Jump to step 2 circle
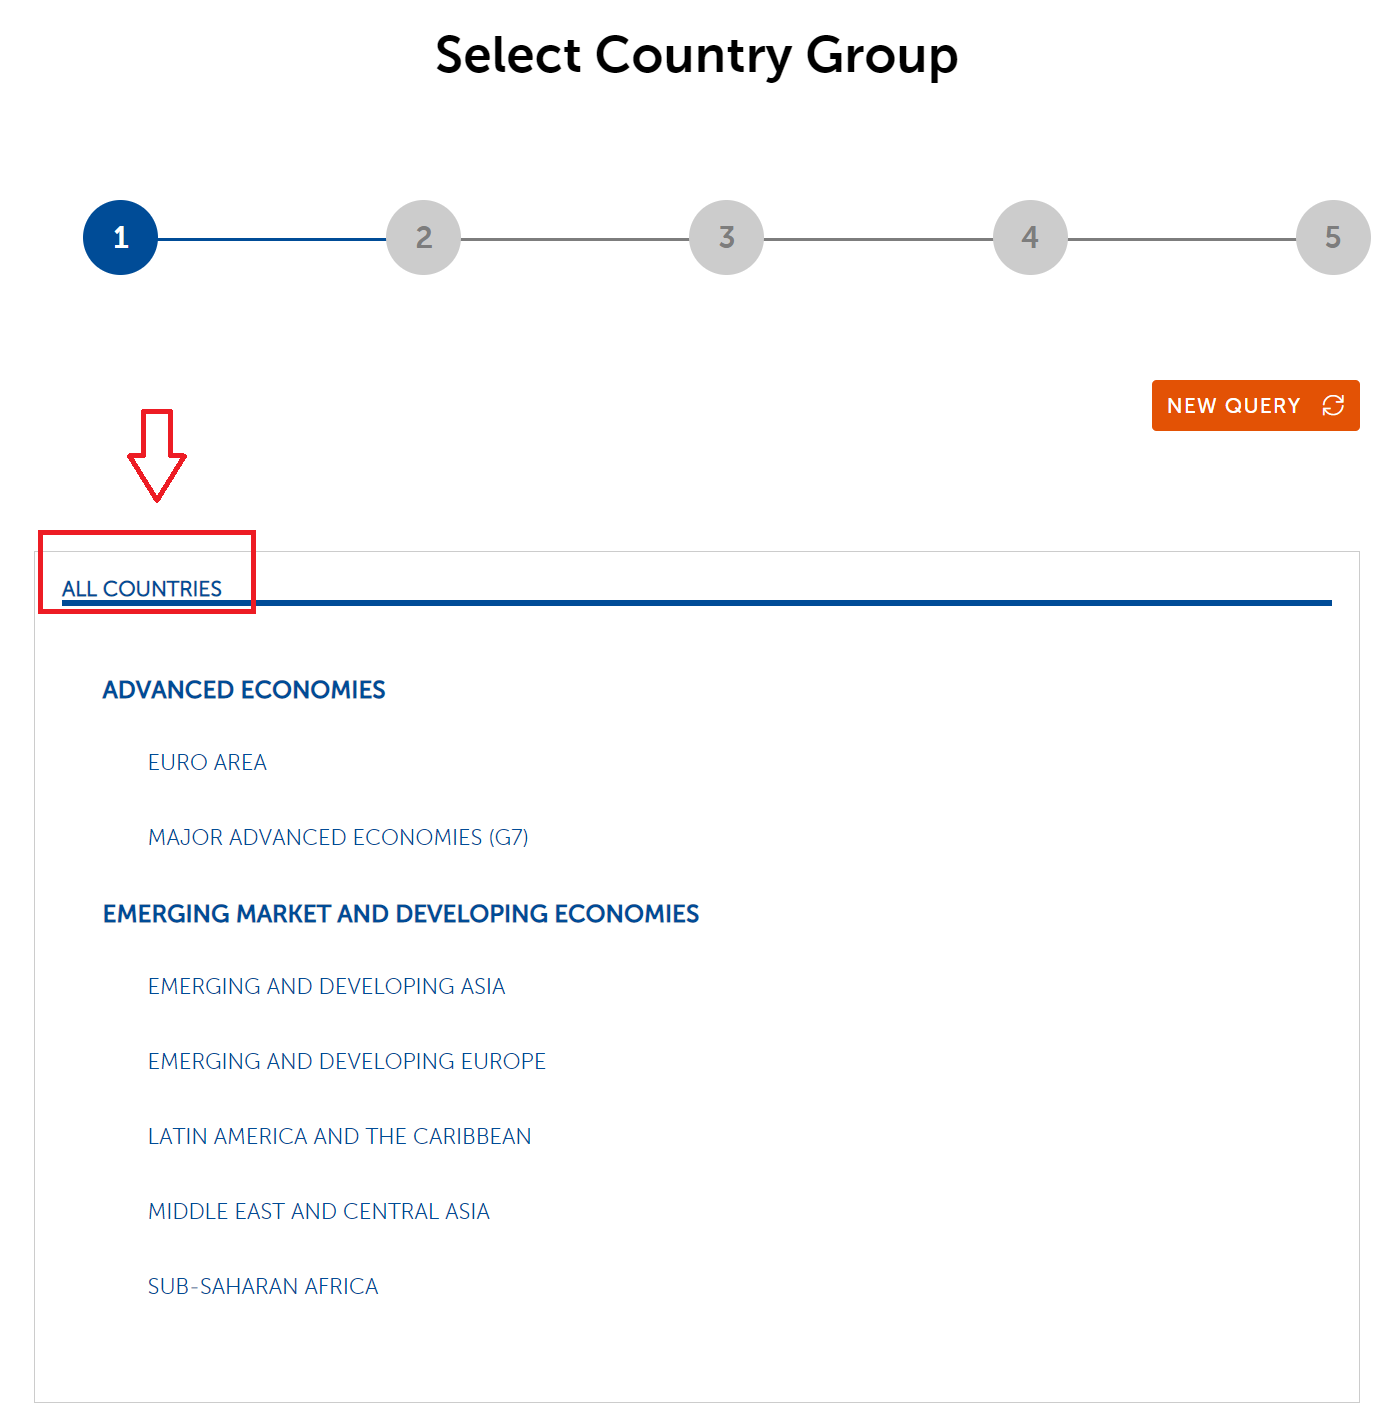 pyautogui.click(x=423, y=238)
